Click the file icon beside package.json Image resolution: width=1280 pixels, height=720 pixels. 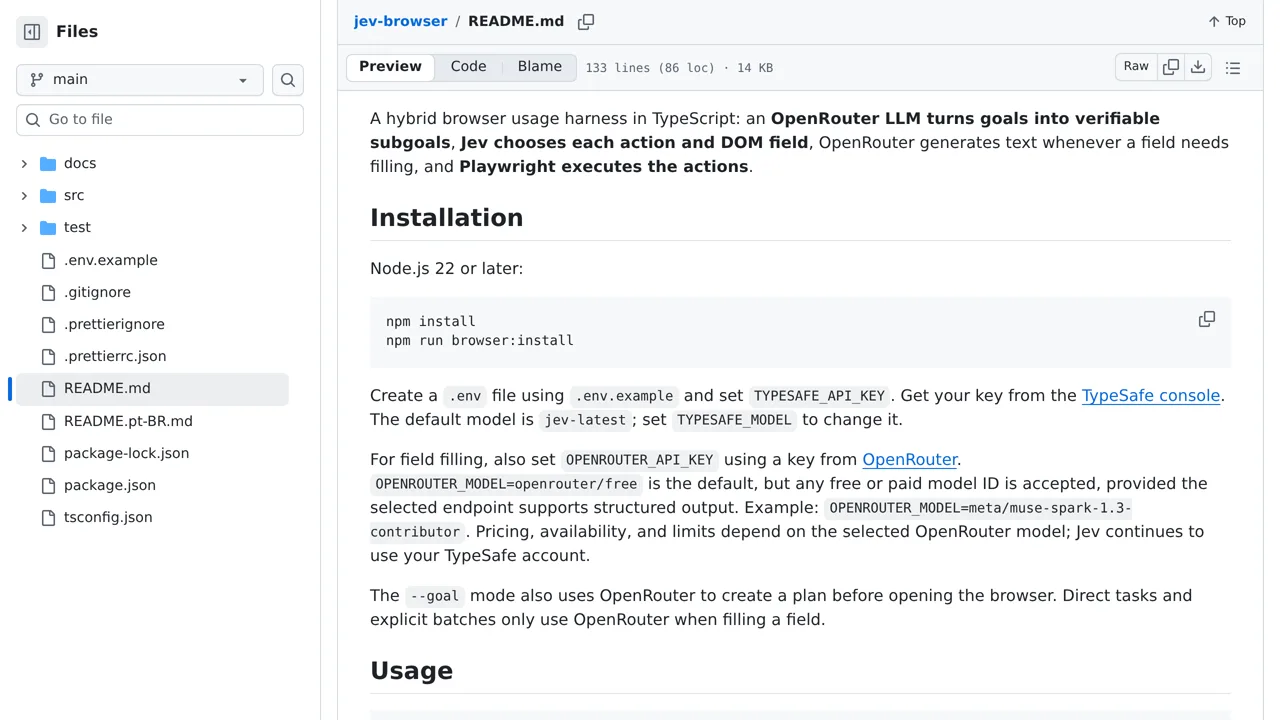pos(48,485)
